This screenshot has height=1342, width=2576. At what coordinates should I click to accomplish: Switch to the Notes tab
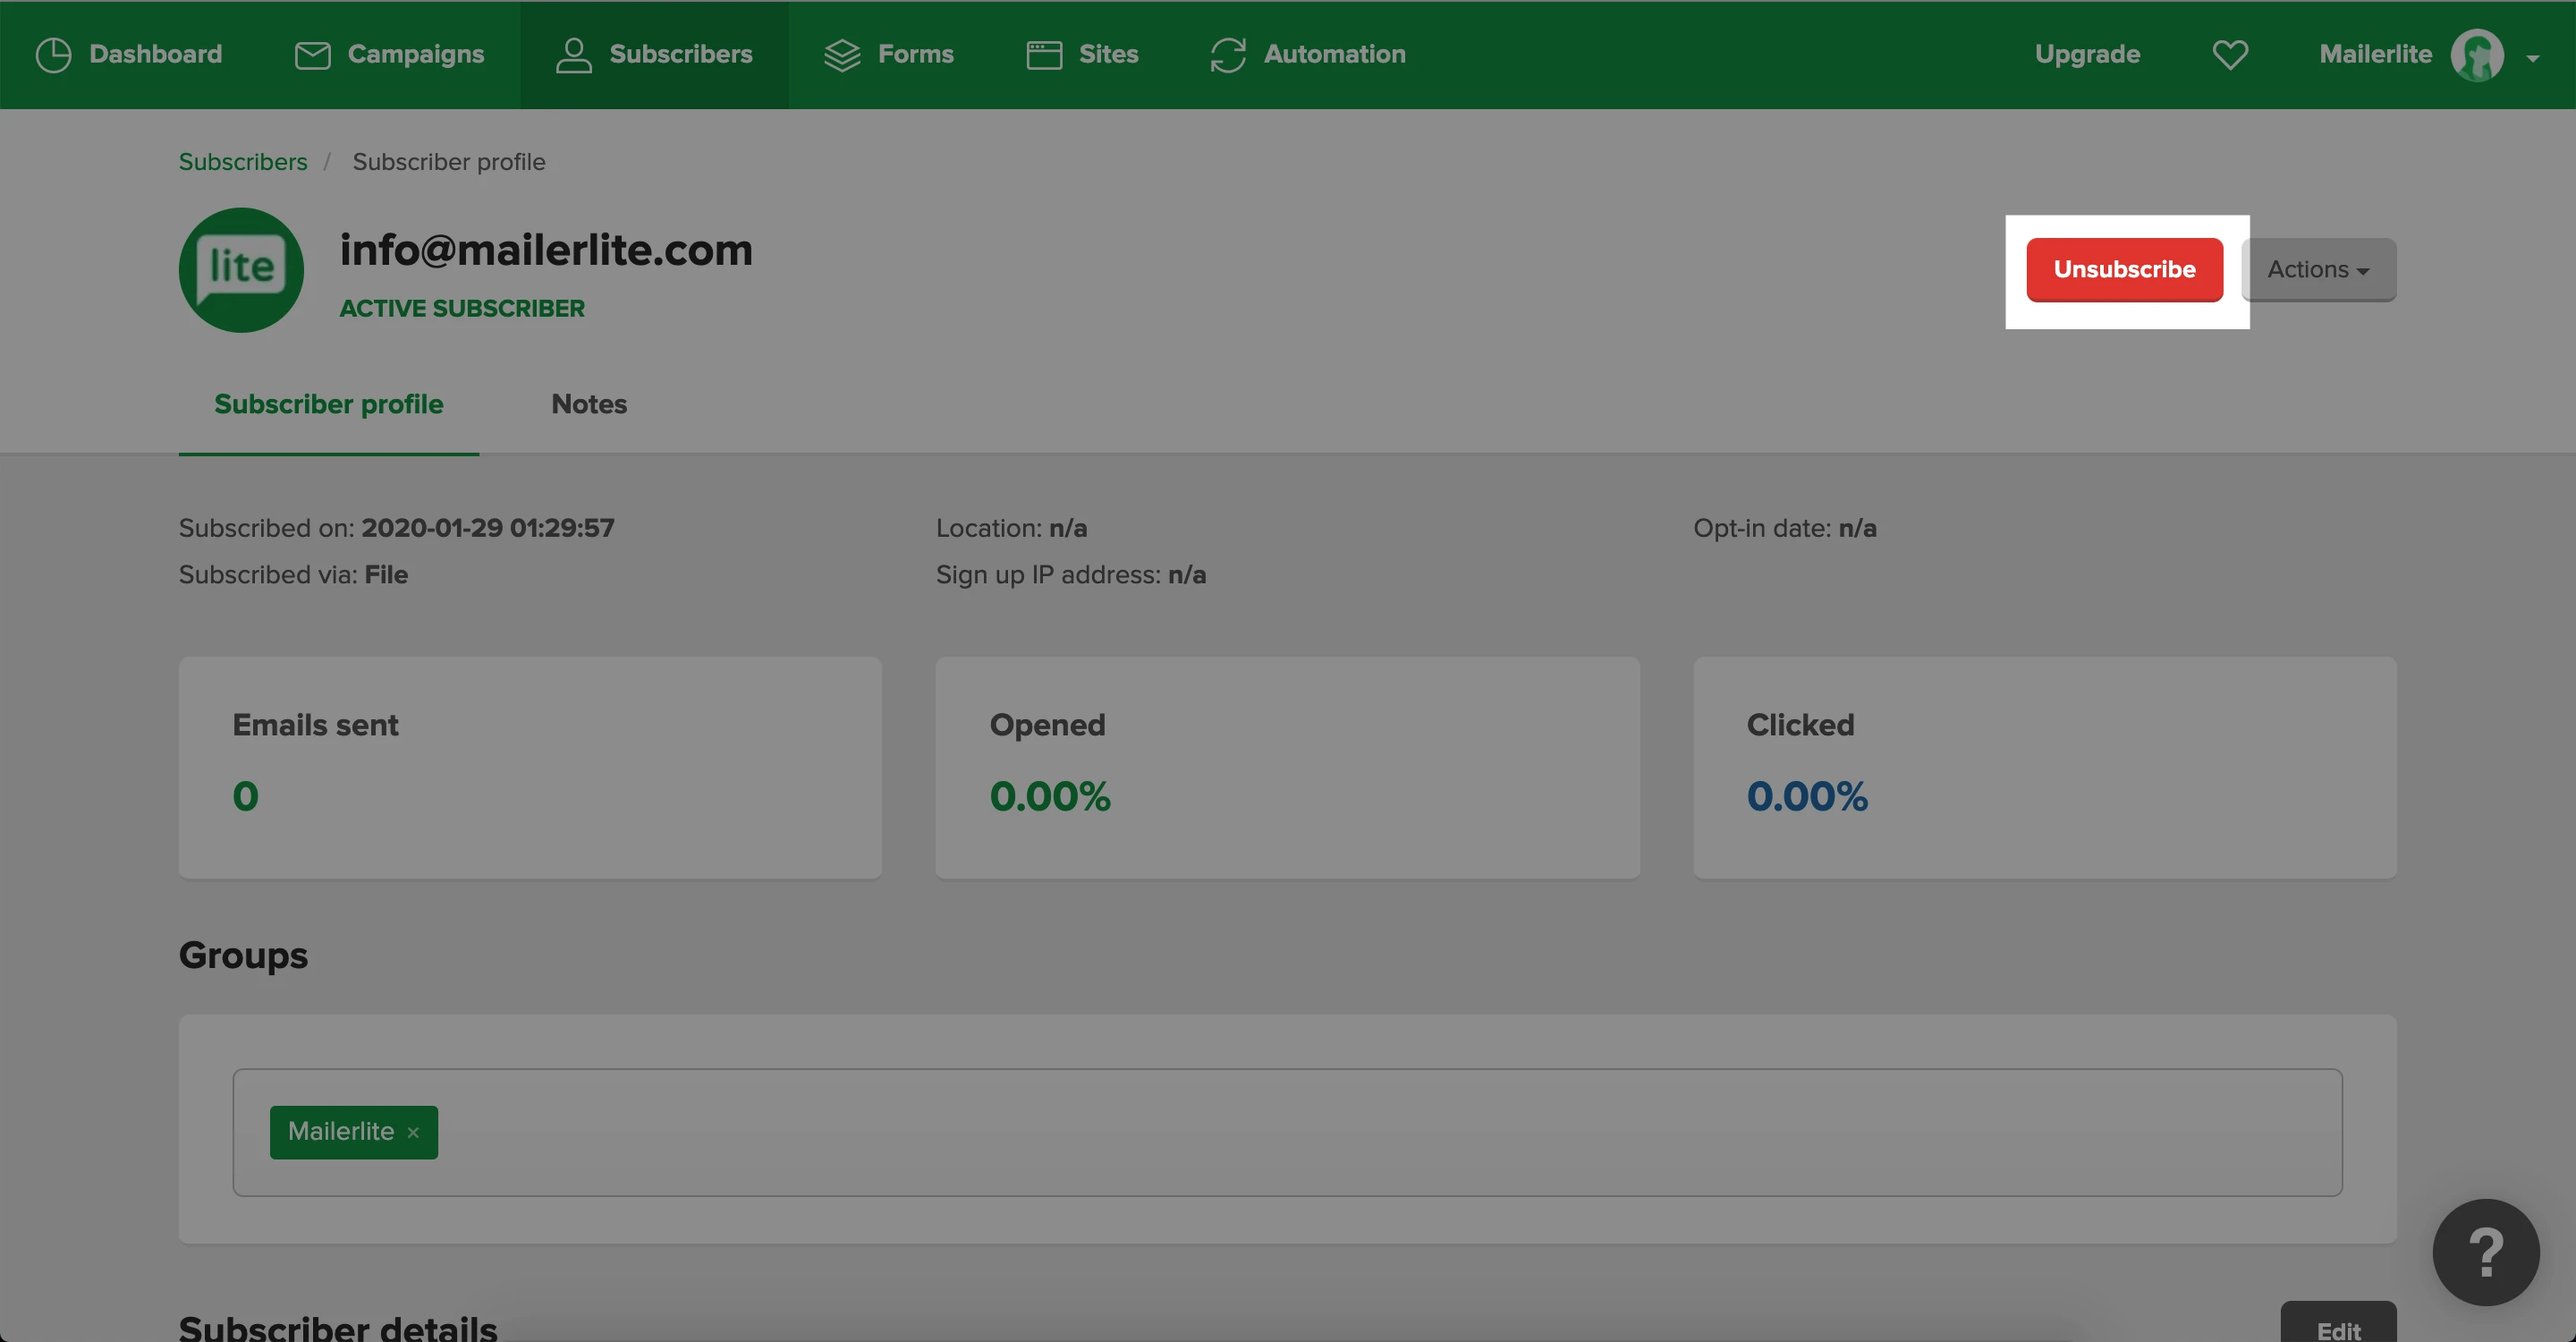(589, 404)
